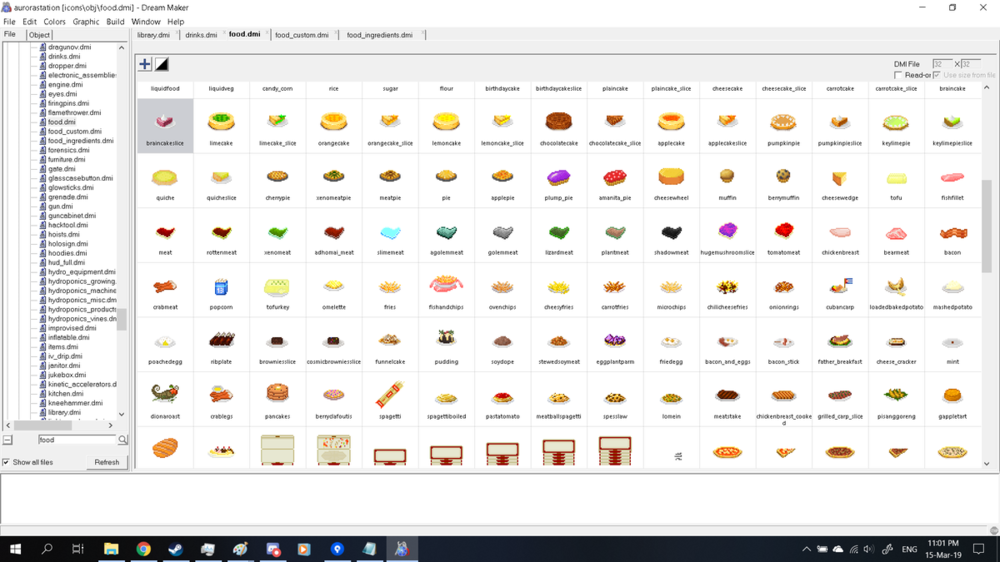Select the bacon icon
The height and width of the screenshot is (562, 1000).
[952, 235]
